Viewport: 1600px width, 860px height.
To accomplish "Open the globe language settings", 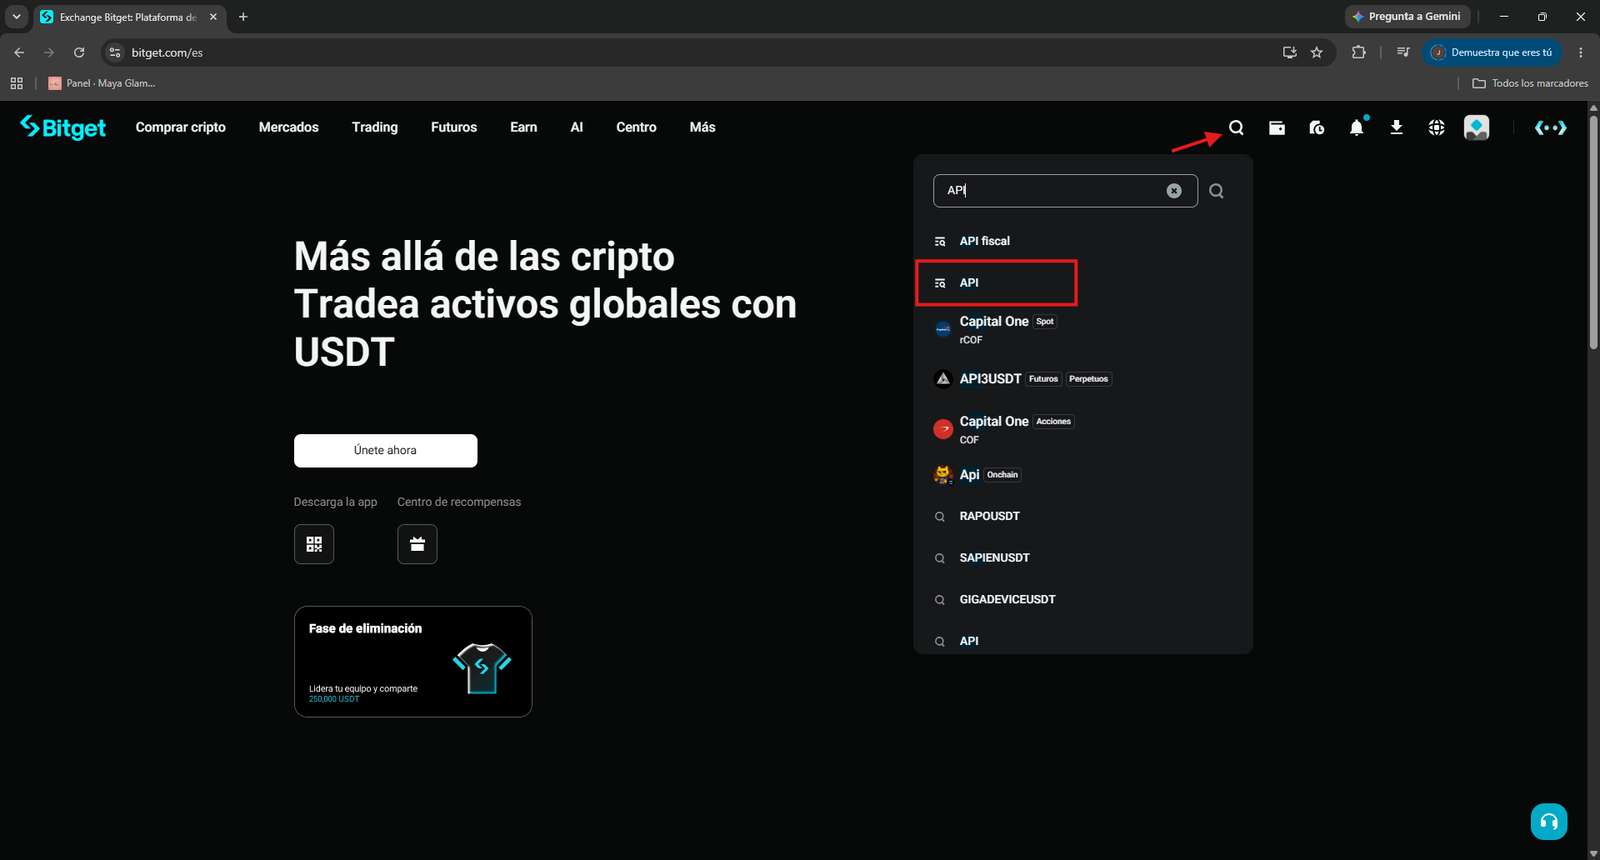I will pos(1437,127).
